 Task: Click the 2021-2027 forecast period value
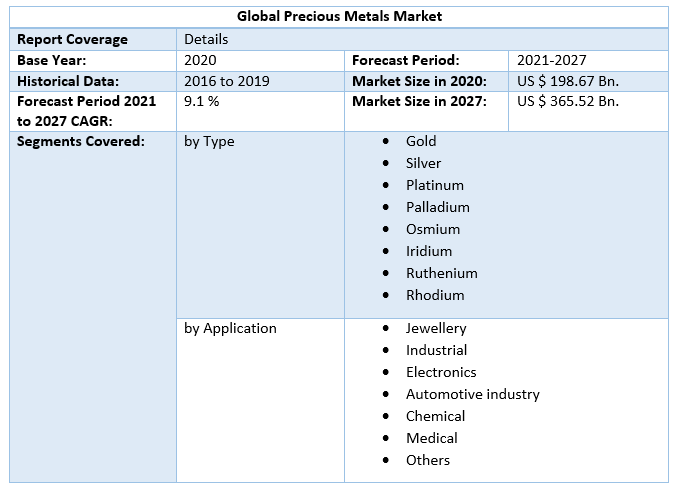click(x=553, y=60)
